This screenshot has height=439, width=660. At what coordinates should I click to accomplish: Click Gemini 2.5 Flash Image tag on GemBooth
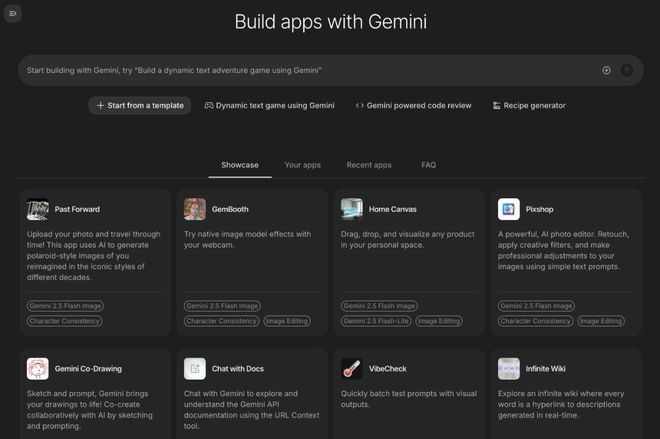[222, 306]
